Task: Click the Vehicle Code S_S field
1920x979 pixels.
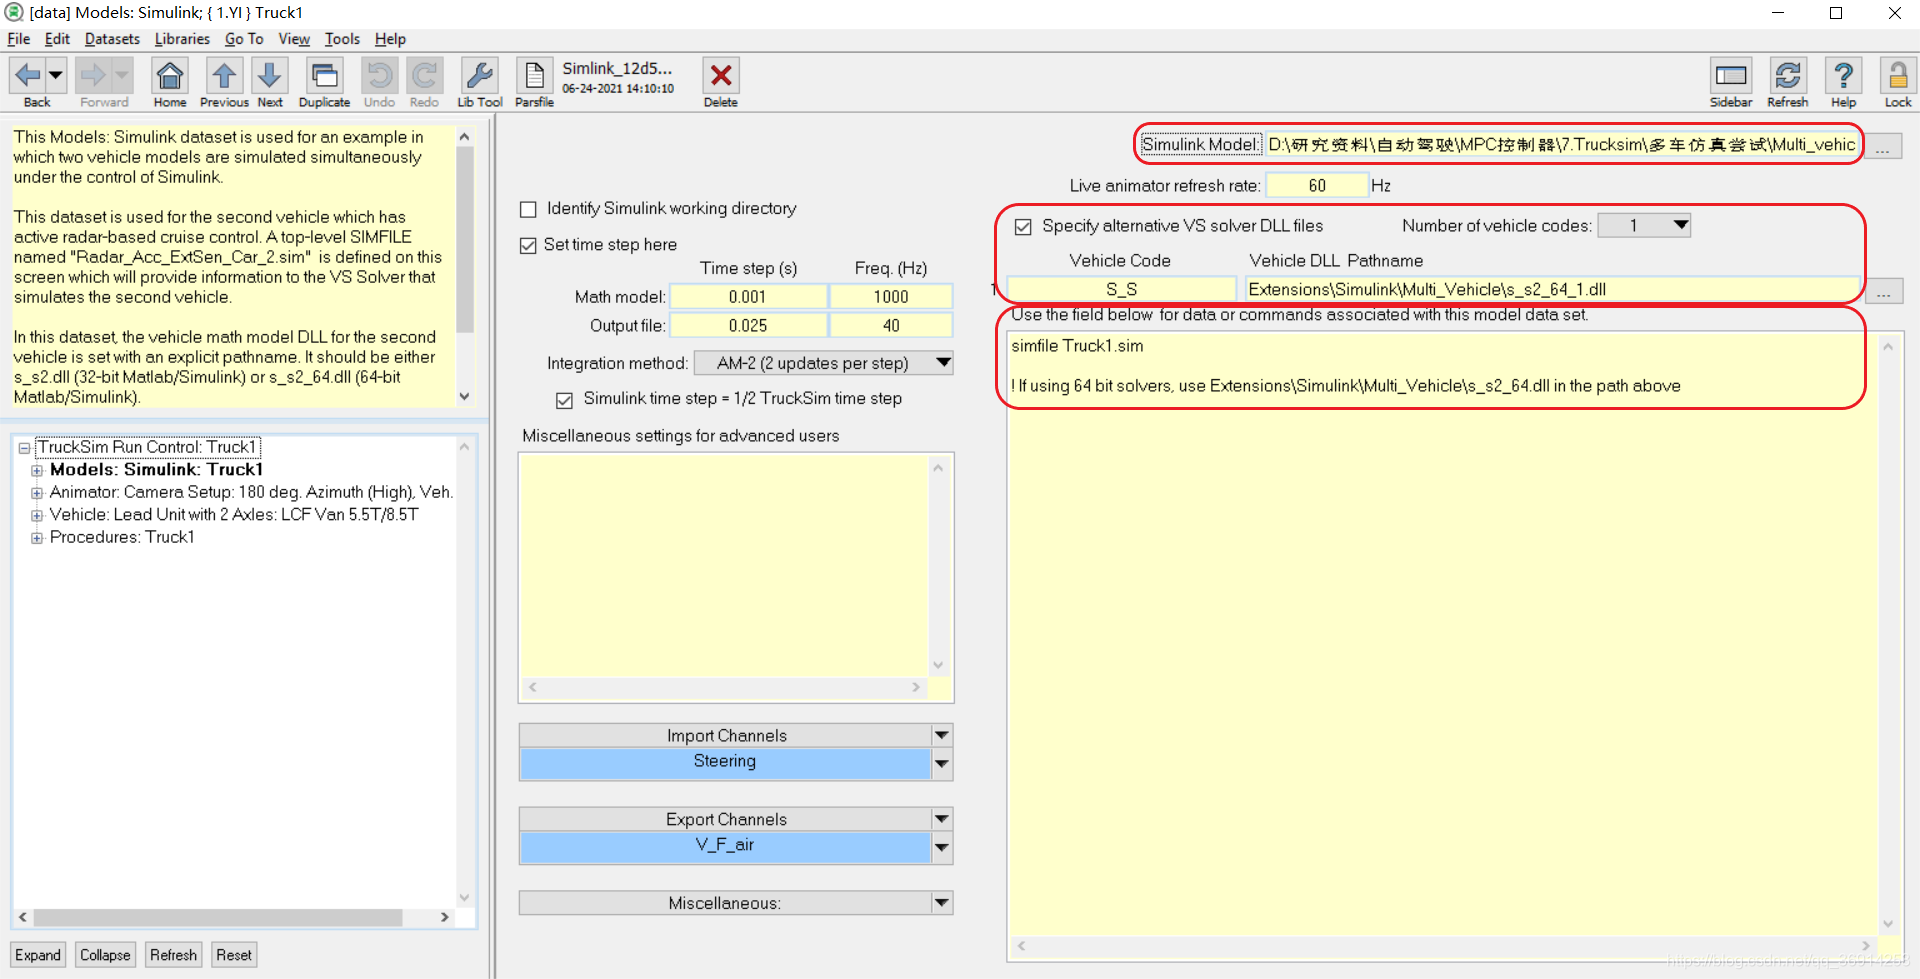Action: pos(1121,290)
